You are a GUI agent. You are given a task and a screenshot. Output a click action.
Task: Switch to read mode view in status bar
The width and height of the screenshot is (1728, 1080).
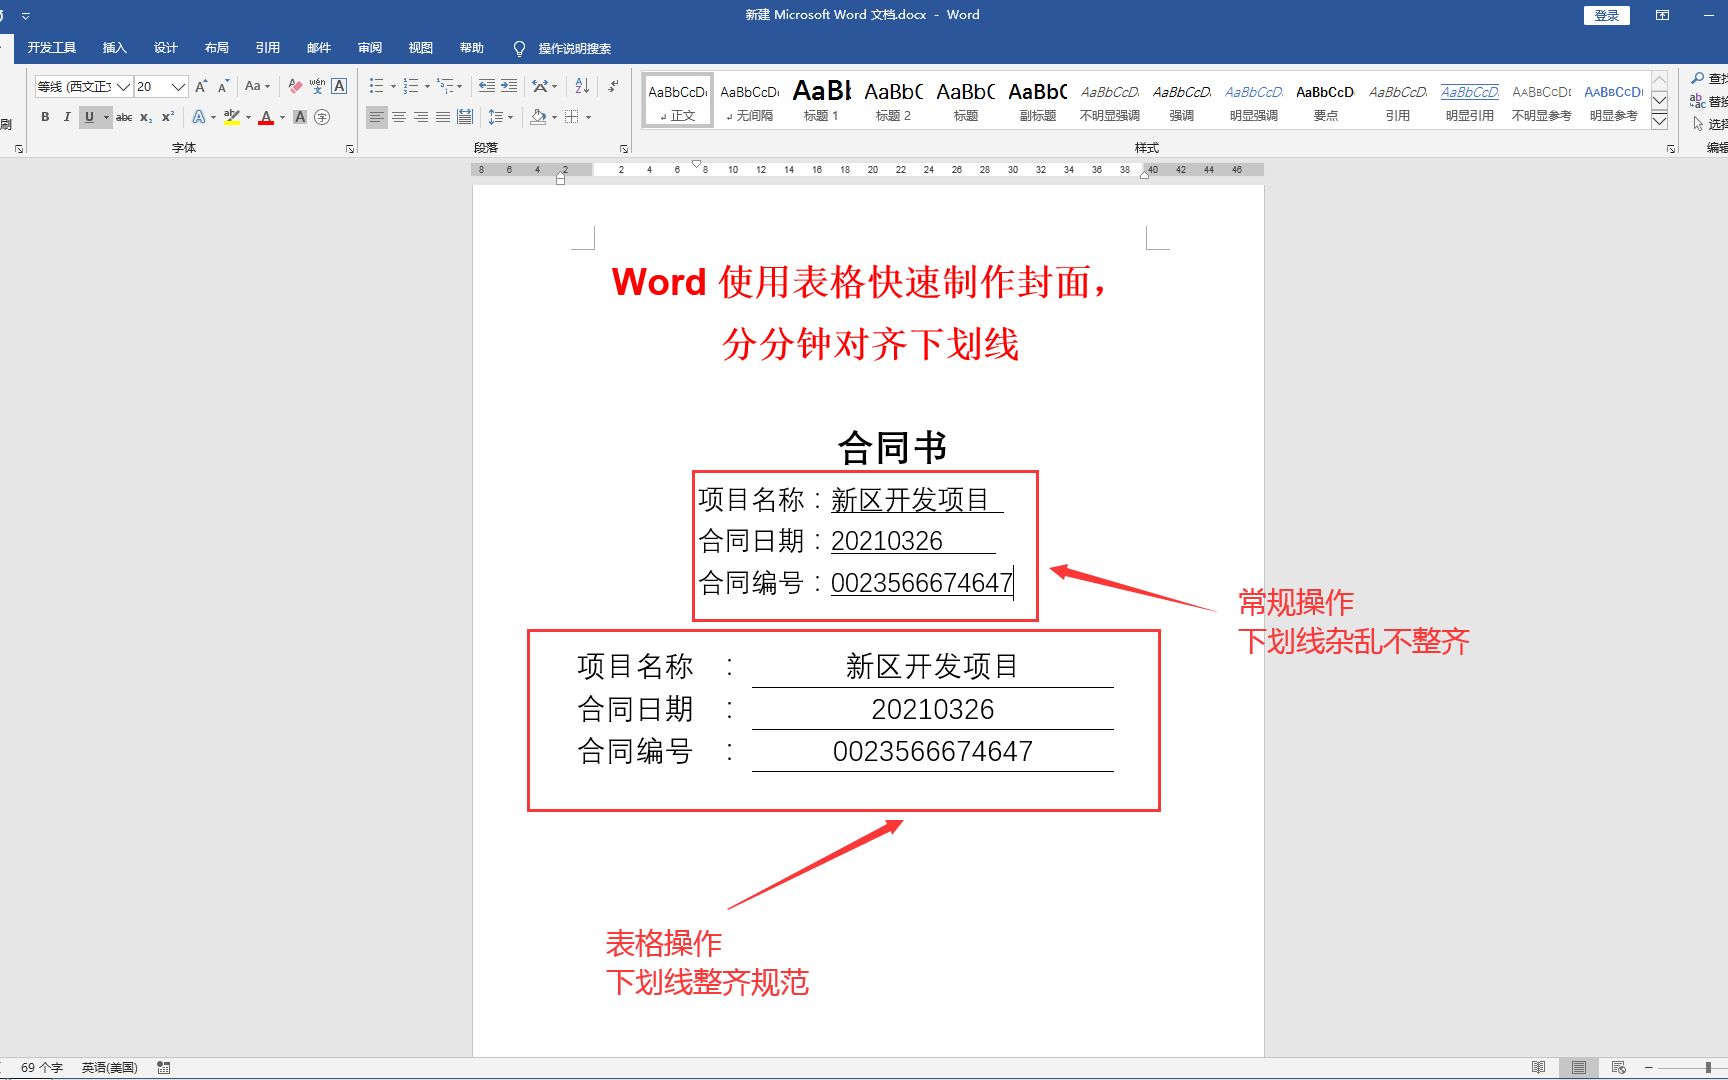1538,1067
